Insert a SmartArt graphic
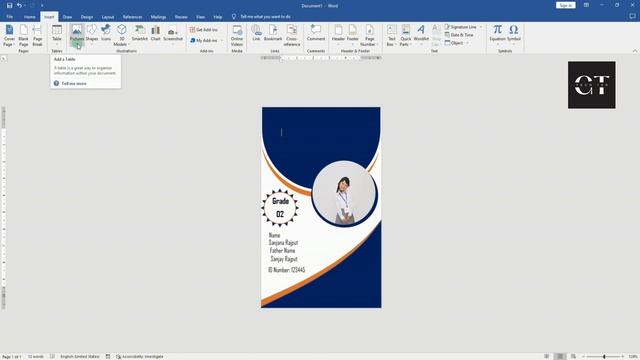Viewport: 640px width, 360px height. click(140, 33)
